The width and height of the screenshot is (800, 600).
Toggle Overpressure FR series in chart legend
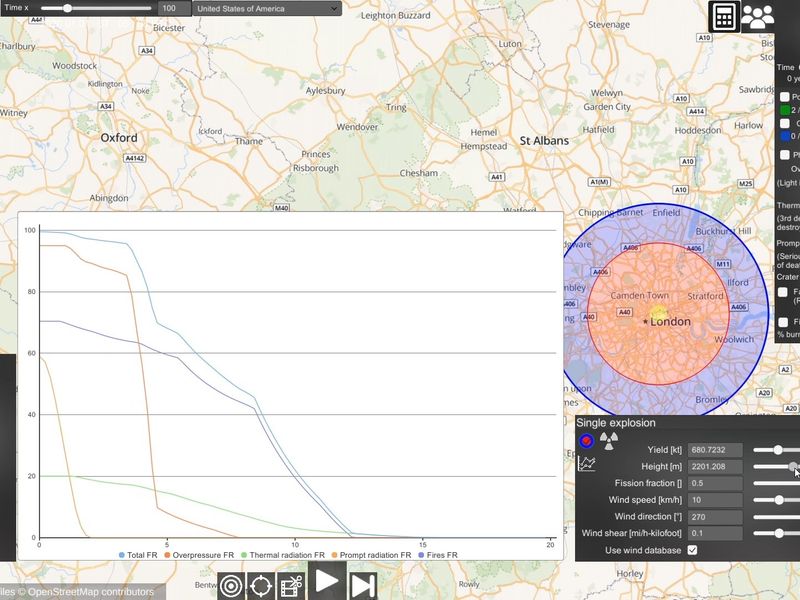point(199,555)
